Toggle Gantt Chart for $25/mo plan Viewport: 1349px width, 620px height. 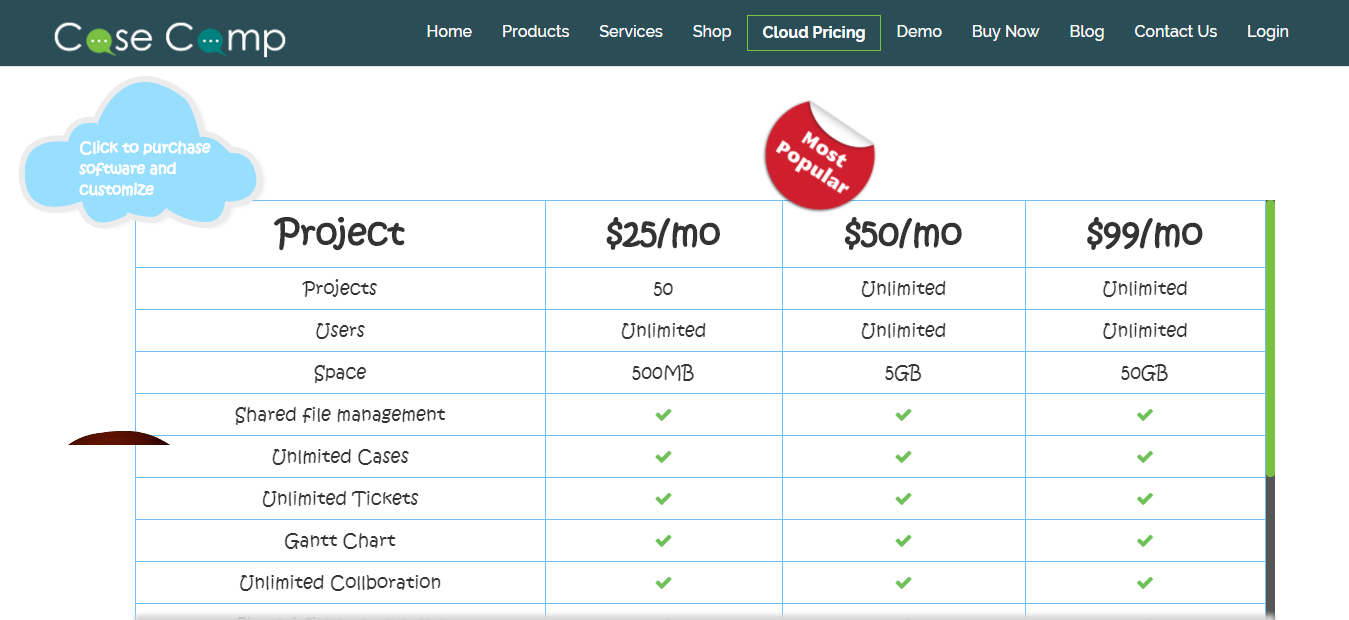[x=663, y=540]
